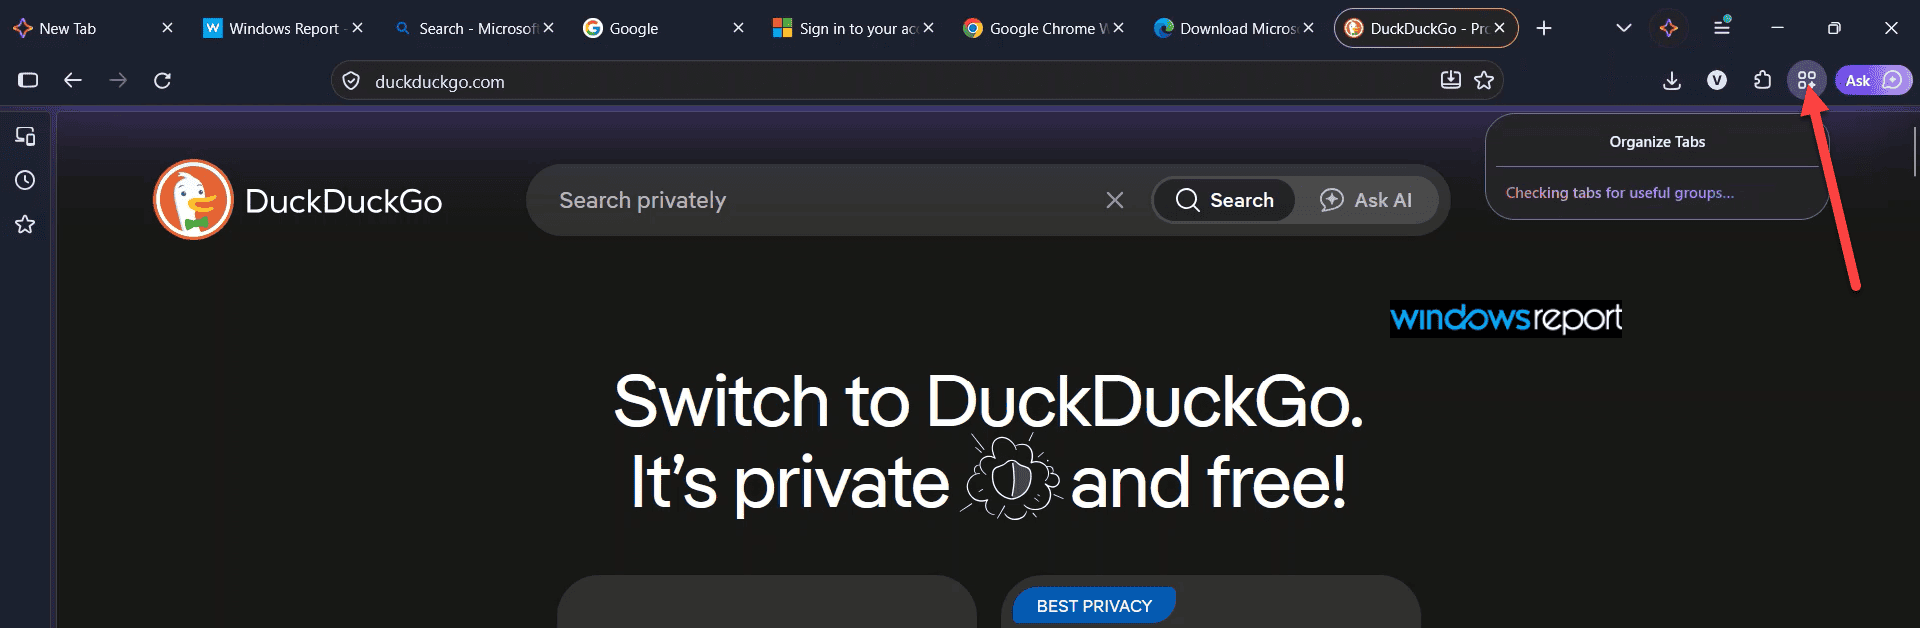Clear the search box with X
Image resolution: width=1920 pixels, height=628 pixels.
tap(1115, 200)
